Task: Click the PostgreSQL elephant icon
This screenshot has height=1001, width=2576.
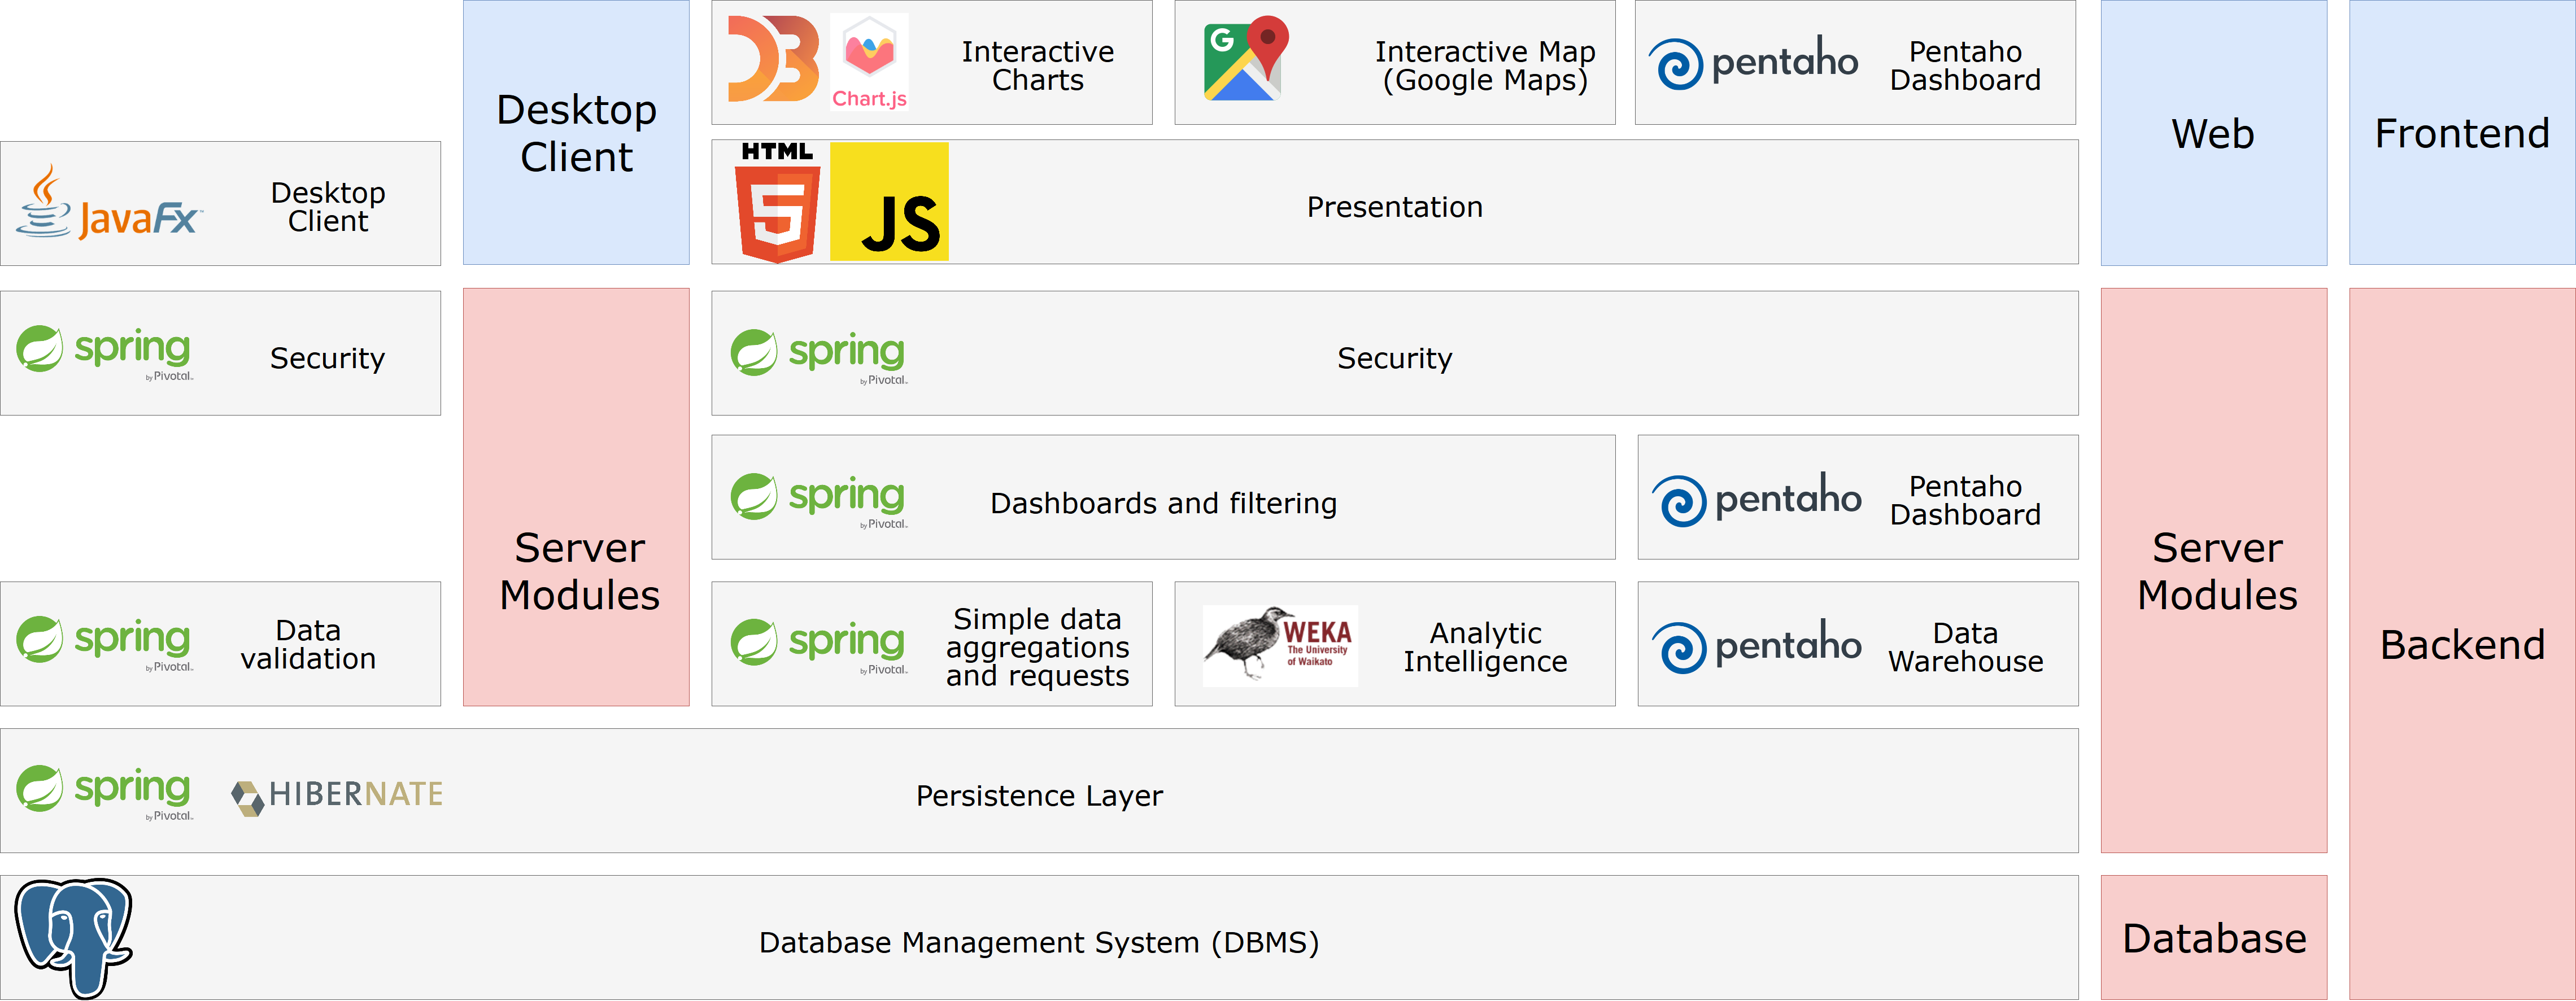Action: click(73, 937)
